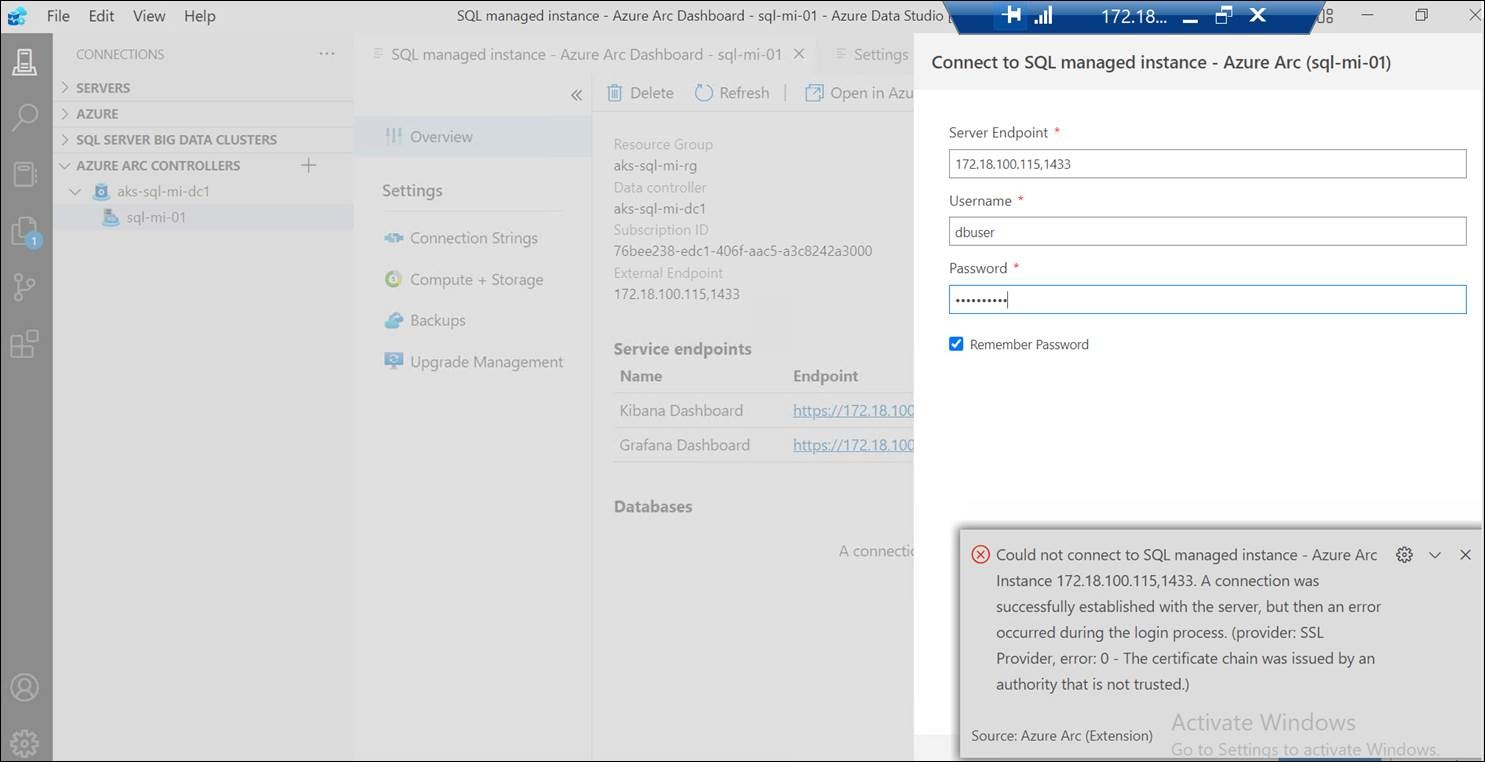This screenshot has height=762, width=1485.
Task: Select the Search icon in the activity bar
Action: point(25,118)
